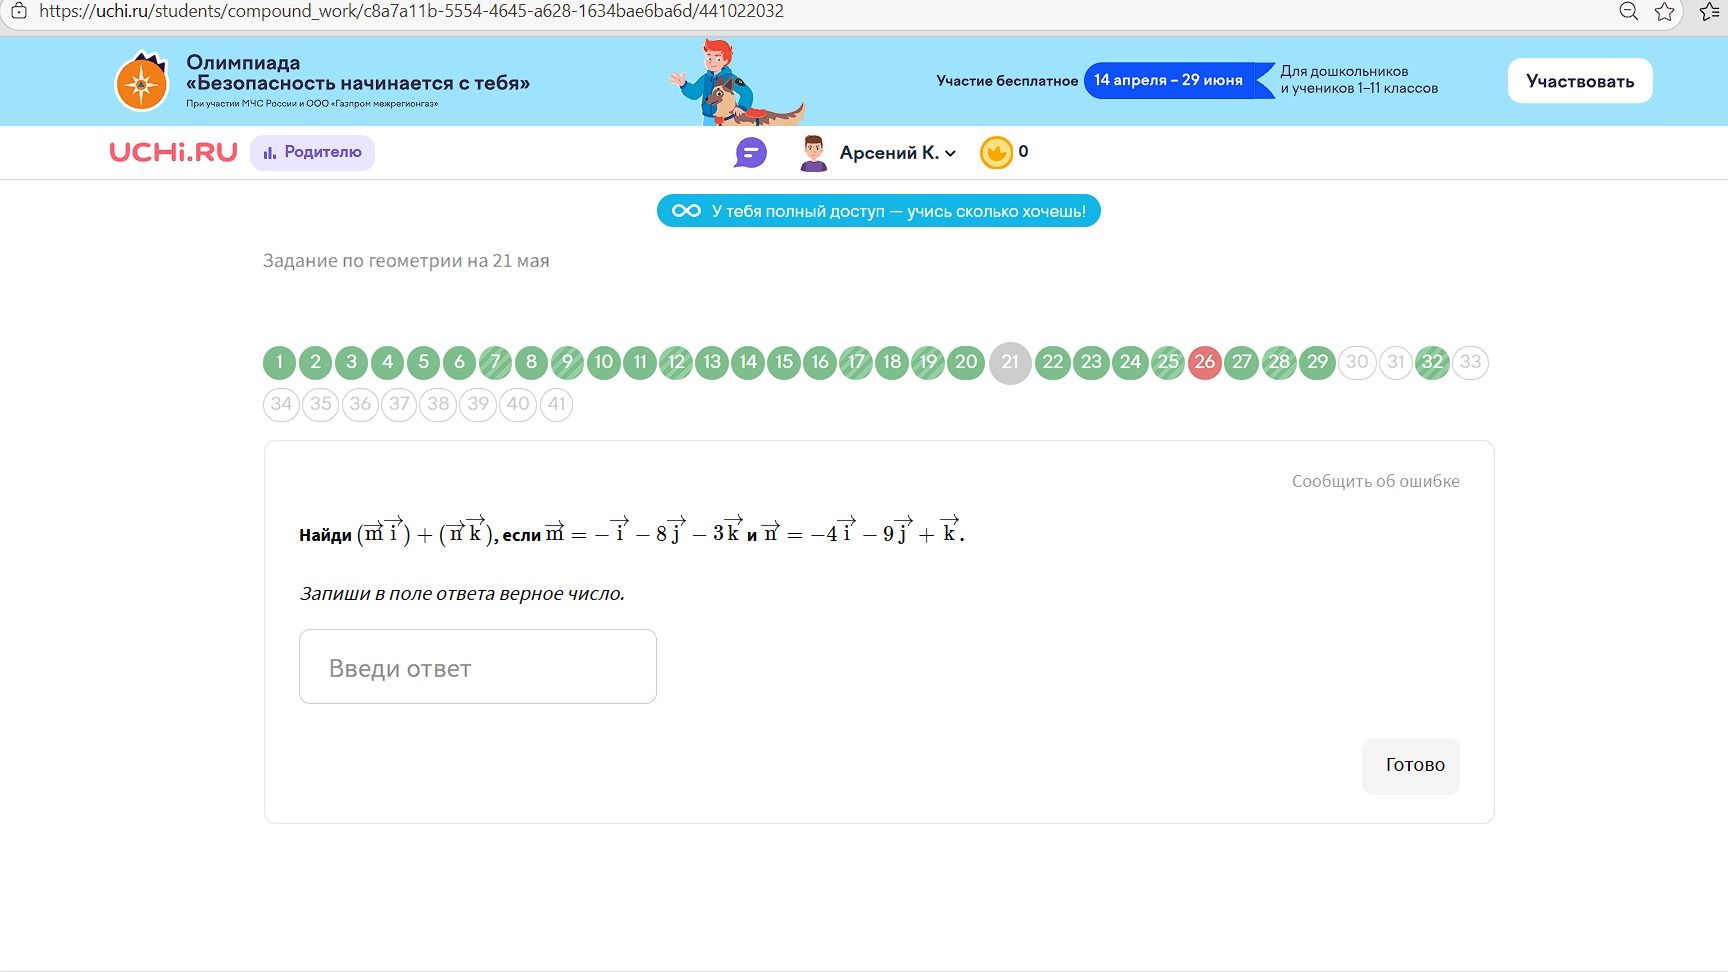Open the red failed task 26
This screenshot has width=1728, height=972.
coord(1204,362)
